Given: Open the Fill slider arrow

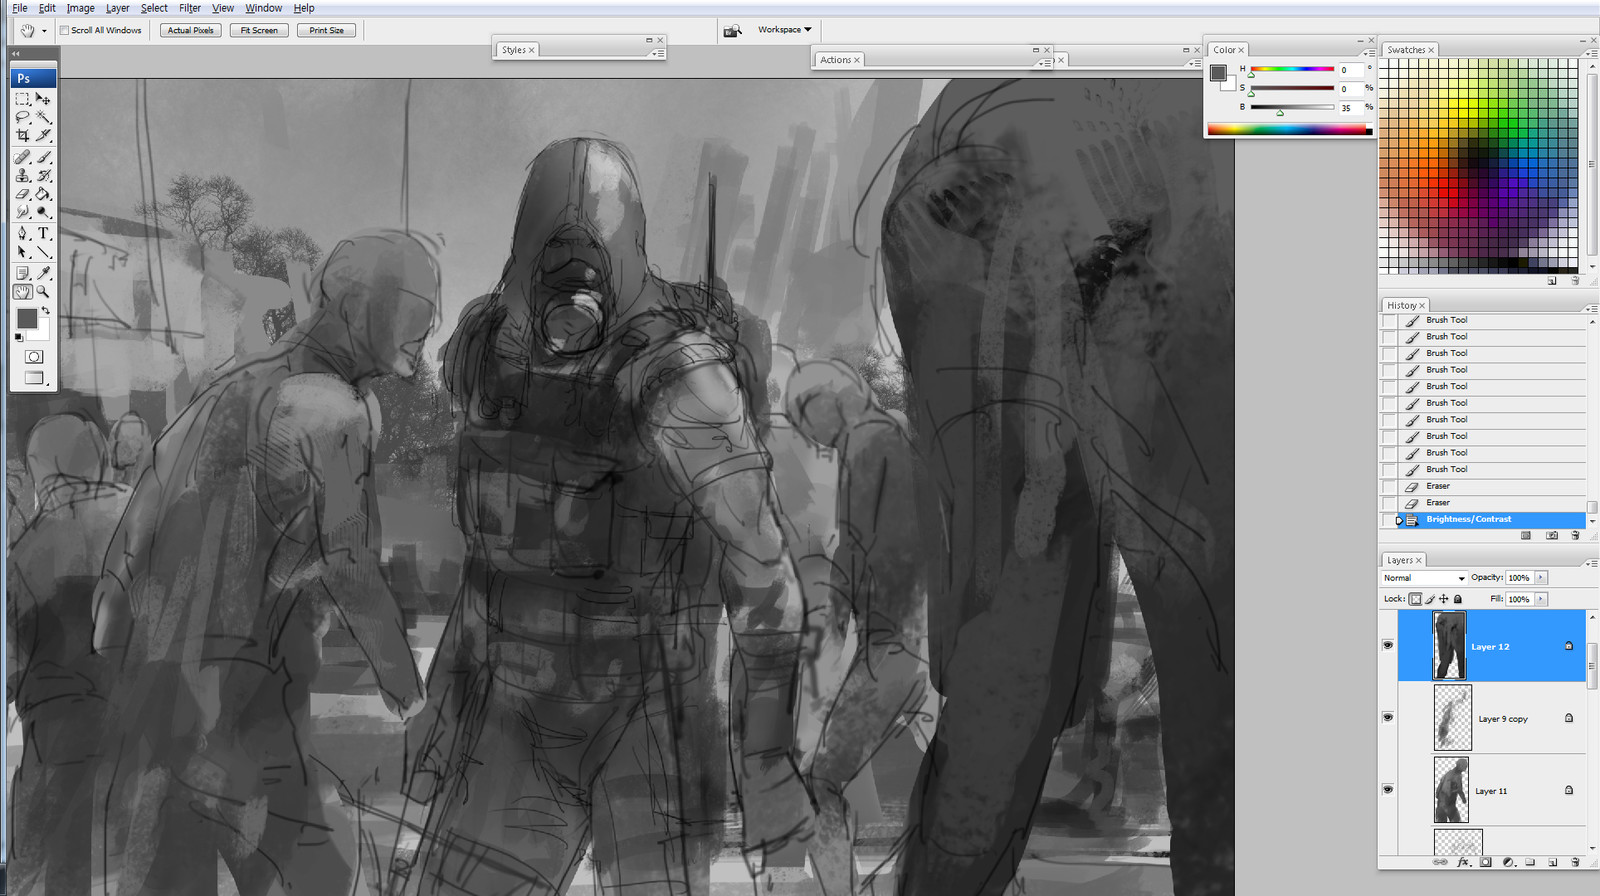Looking at the screenshot, I should click(1541, 599).
